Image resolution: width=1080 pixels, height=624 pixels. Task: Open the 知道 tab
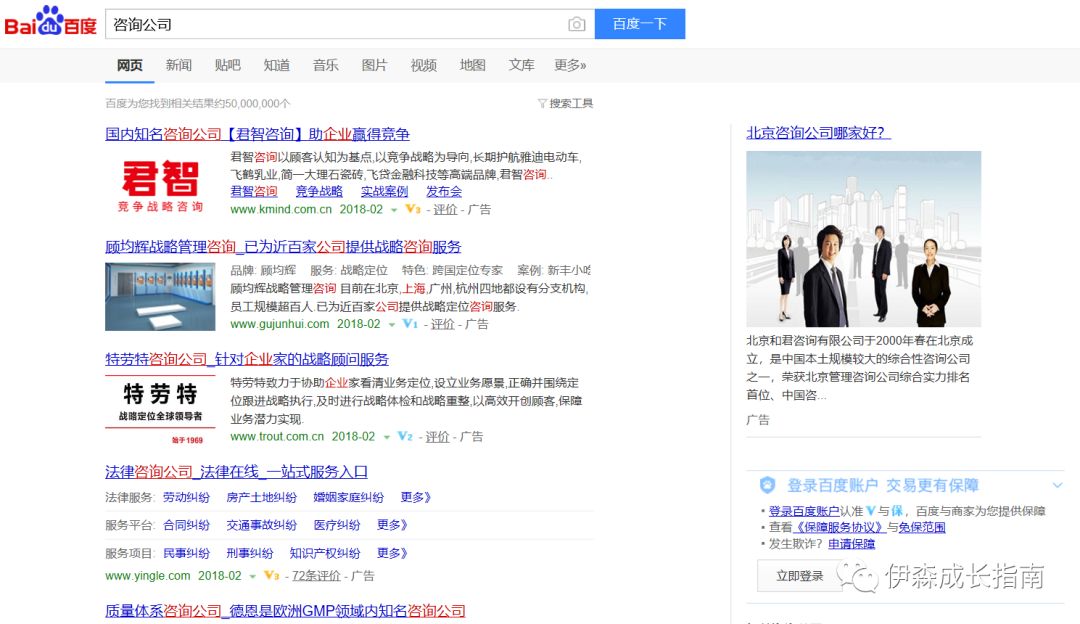point(276,65)
